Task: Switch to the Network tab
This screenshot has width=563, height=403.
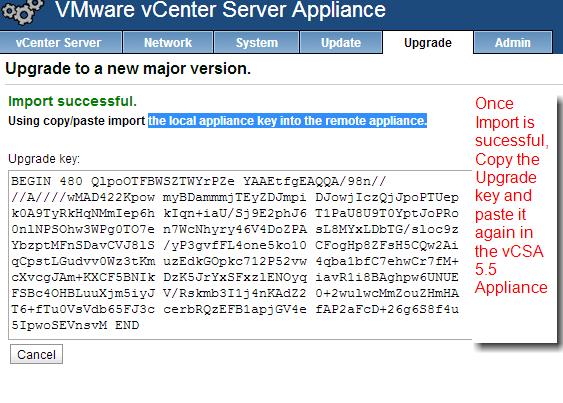Action: click(x=168, y=42)
